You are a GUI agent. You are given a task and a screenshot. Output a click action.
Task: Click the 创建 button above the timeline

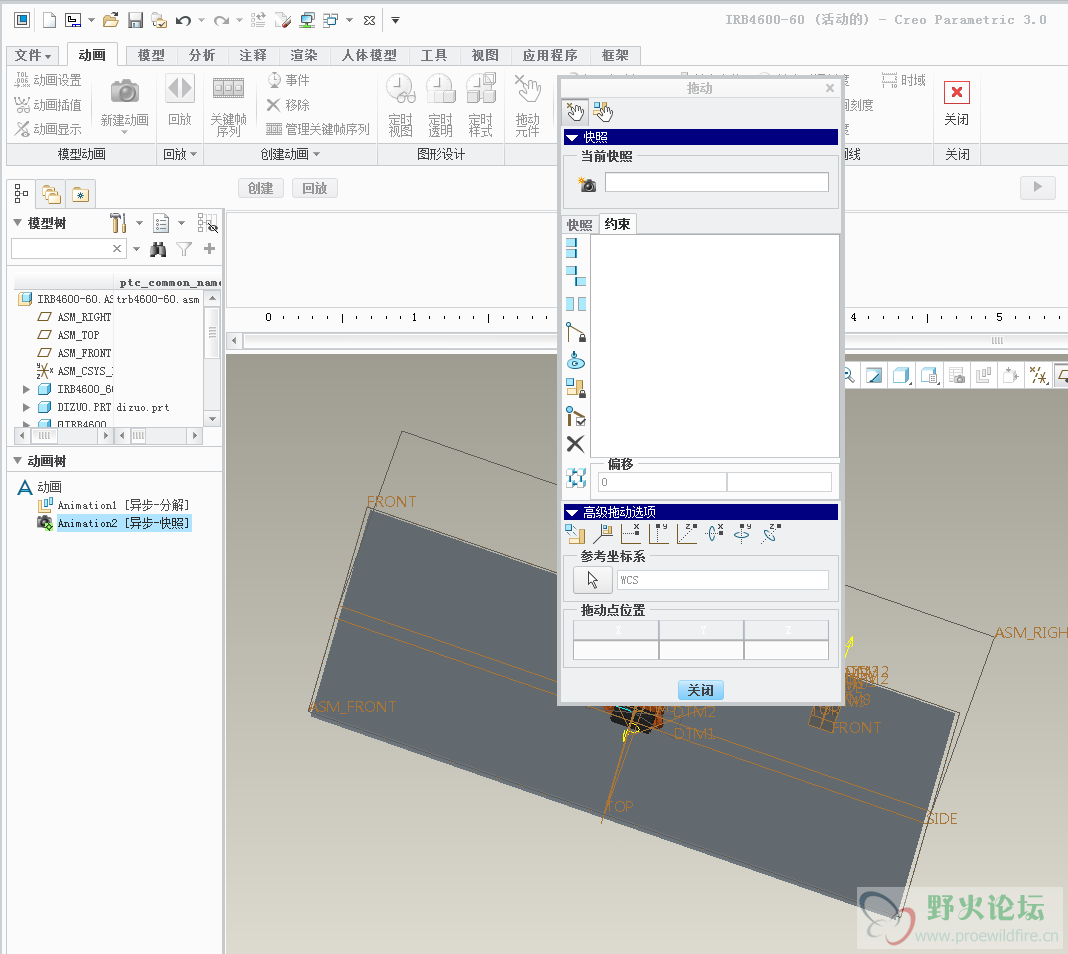tap(260, 189)
